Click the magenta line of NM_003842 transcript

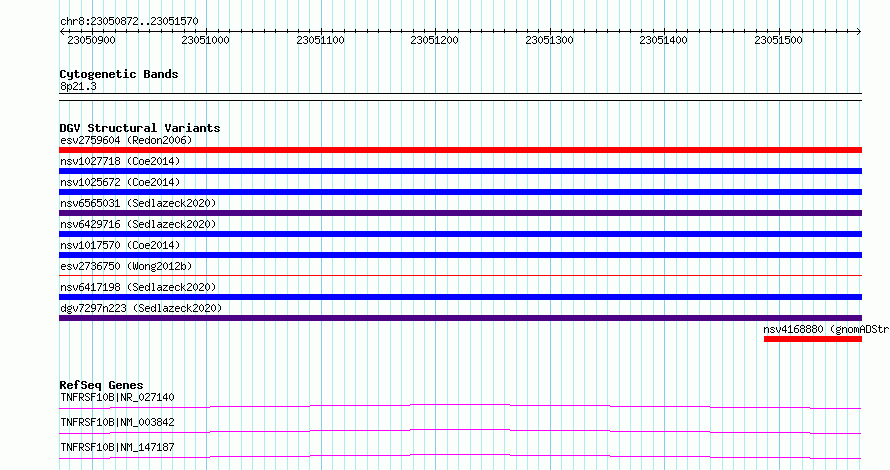pyautogui.click(x=460, y=431)
